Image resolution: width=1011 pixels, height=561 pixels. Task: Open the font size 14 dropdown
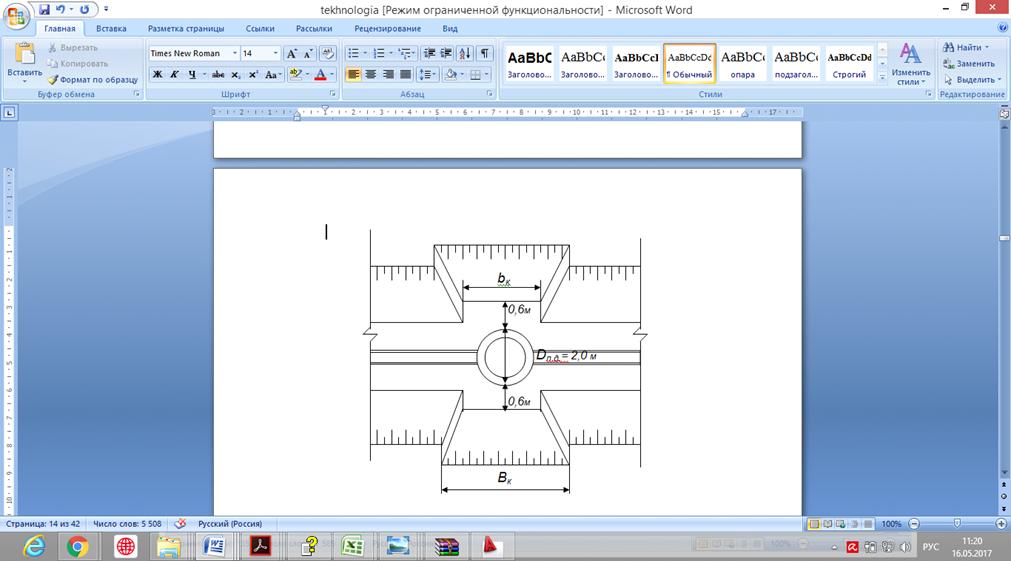click(x=275, y=53)
